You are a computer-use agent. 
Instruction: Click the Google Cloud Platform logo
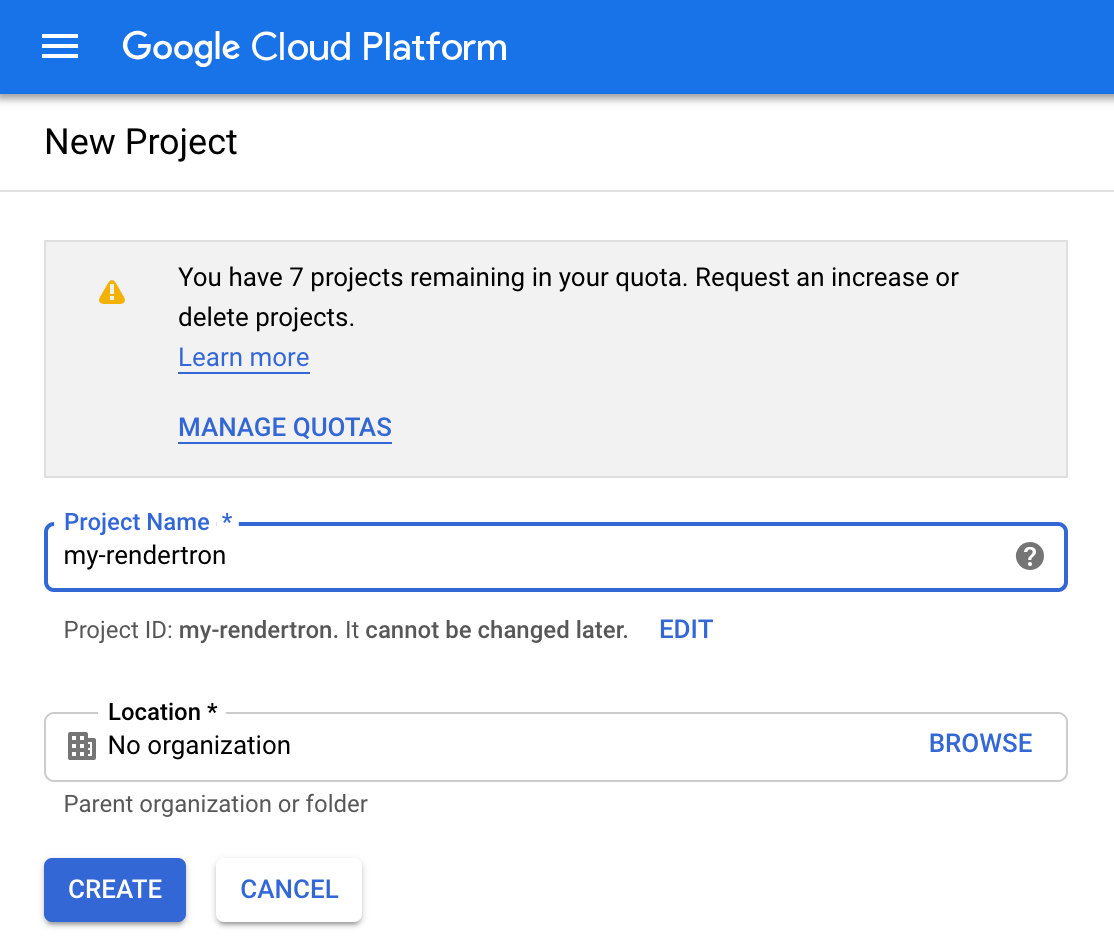pyautogui.click(x=314, y=46)
